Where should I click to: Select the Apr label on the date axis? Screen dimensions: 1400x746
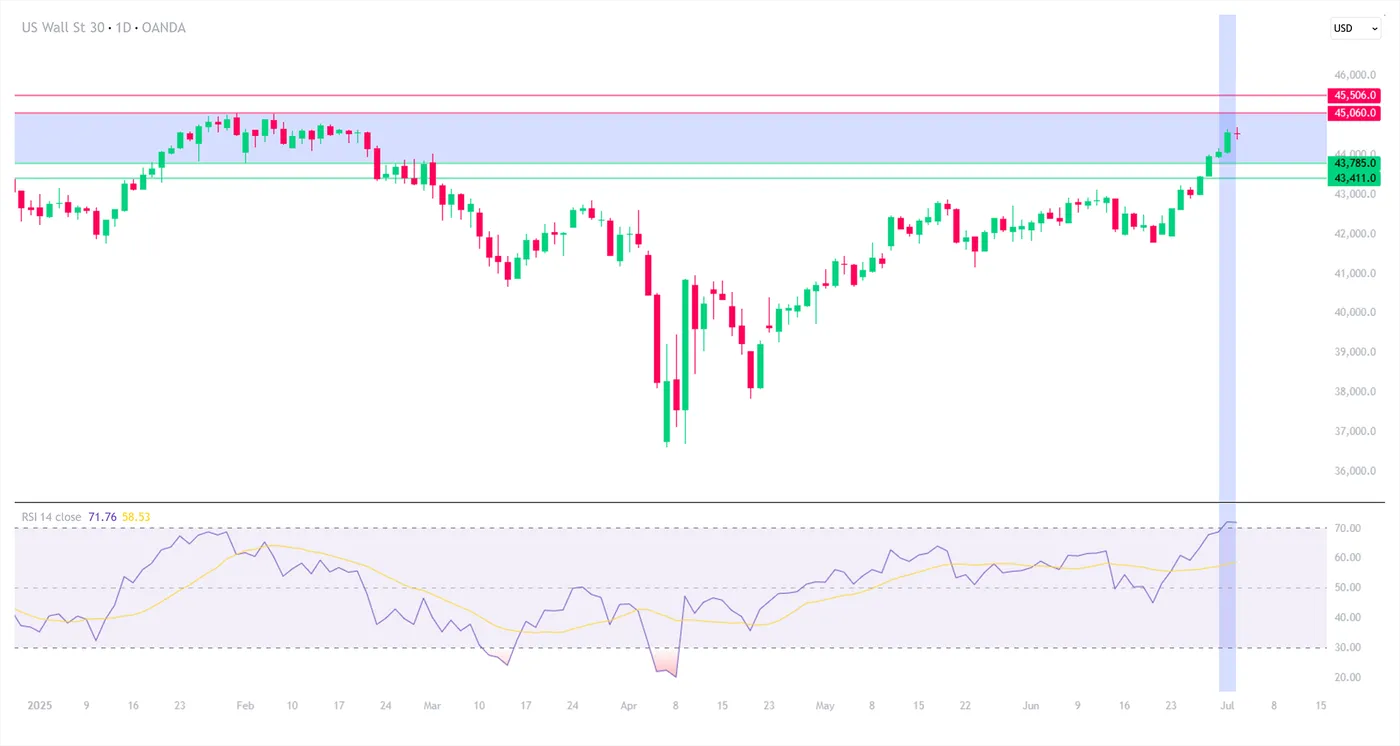[628, 705]
